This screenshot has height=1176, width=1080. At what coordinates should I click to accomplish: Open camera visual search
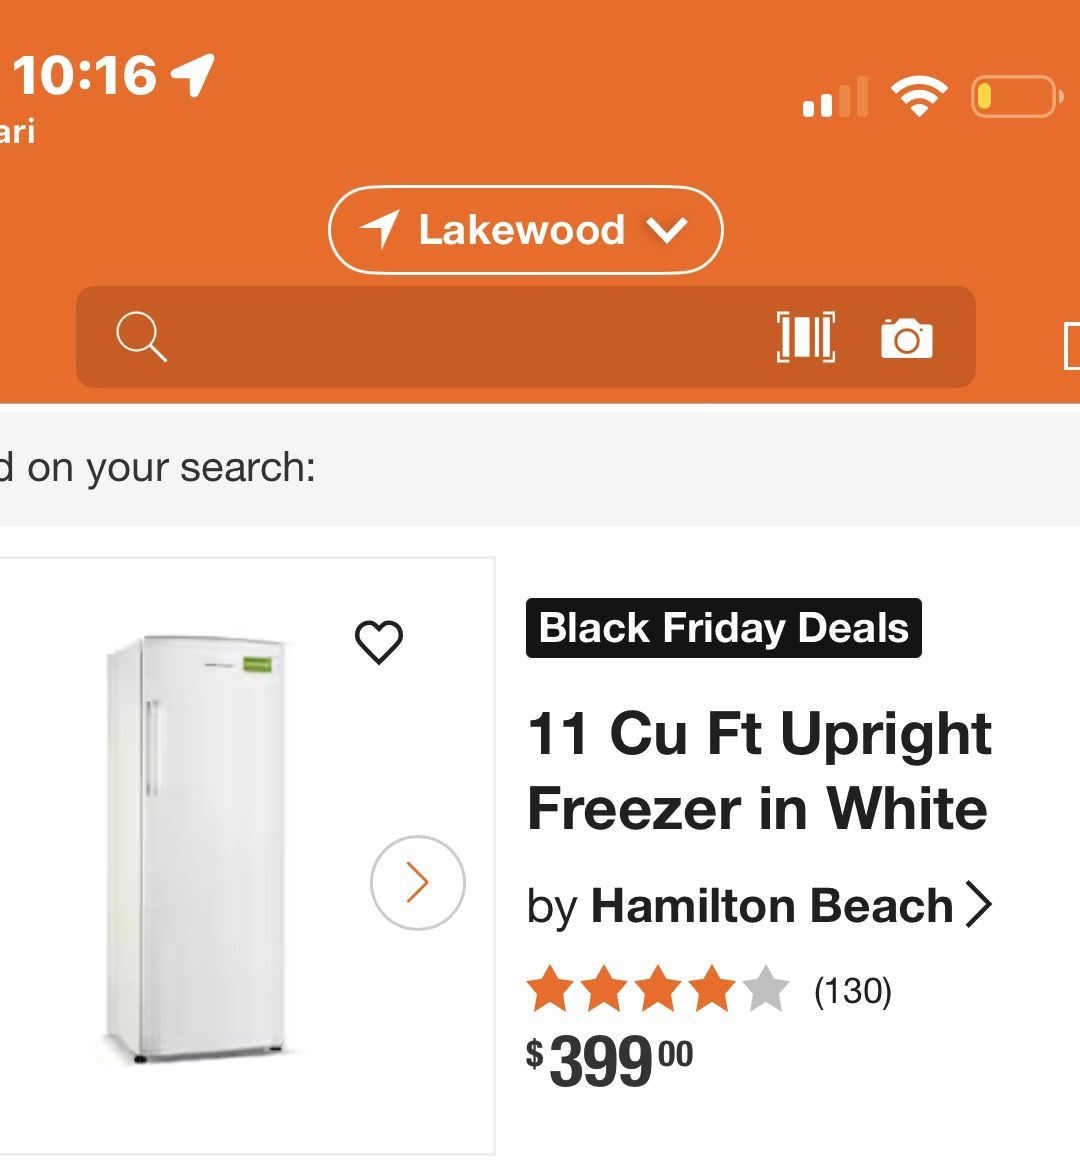click(908, 339)
